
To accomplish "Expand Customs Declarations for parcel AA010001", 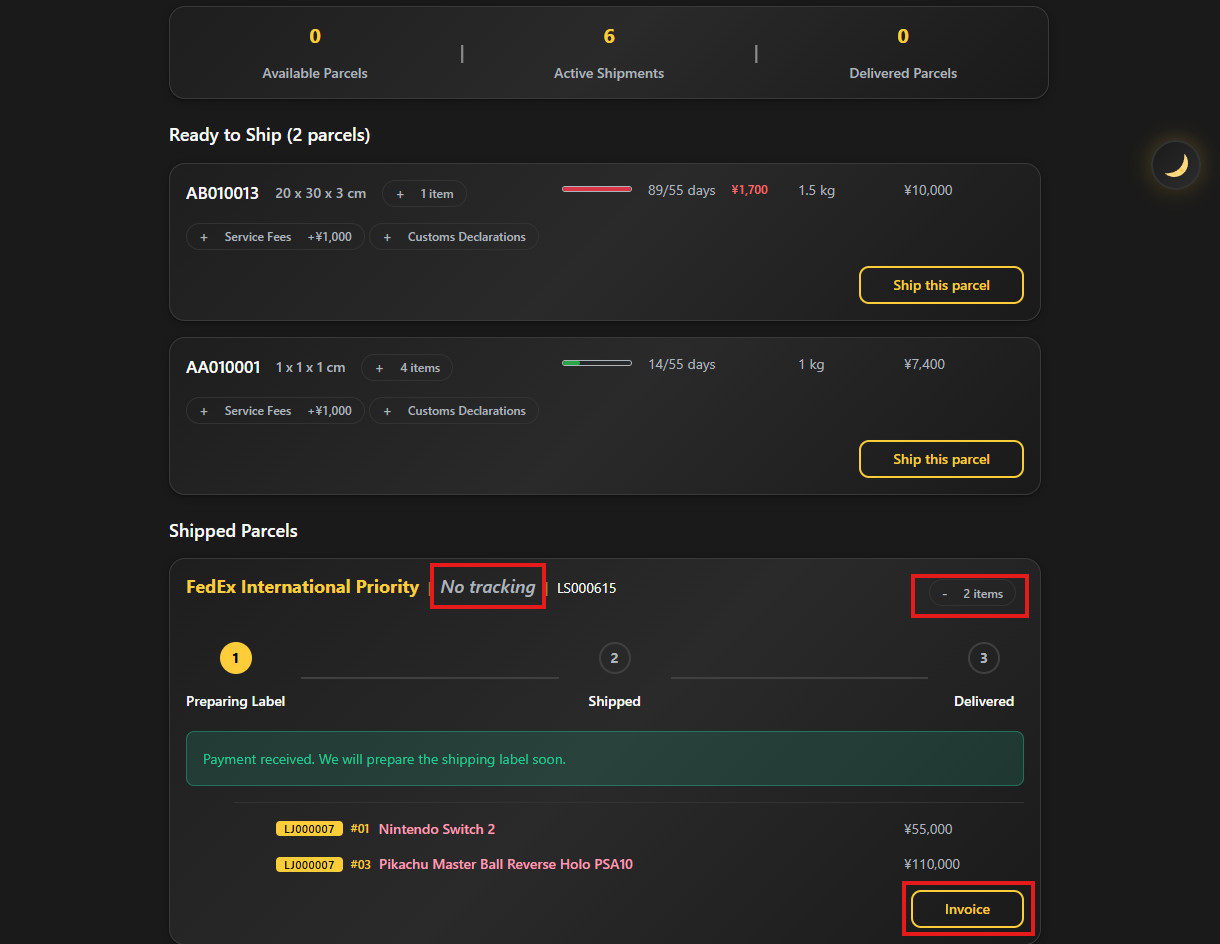I will [x=454, y=411].
